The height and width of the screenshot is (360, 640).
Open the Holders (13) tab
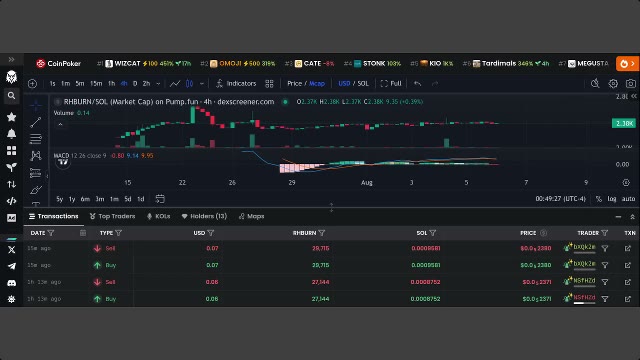tap(204, 216)
